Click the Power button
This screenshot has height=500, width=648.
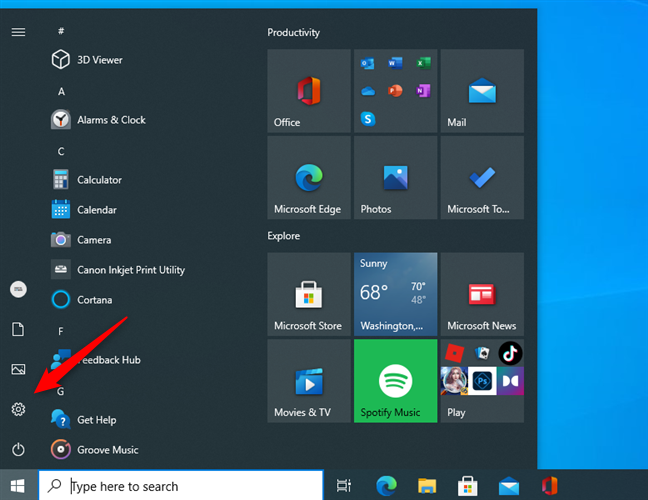pos(18,449)
